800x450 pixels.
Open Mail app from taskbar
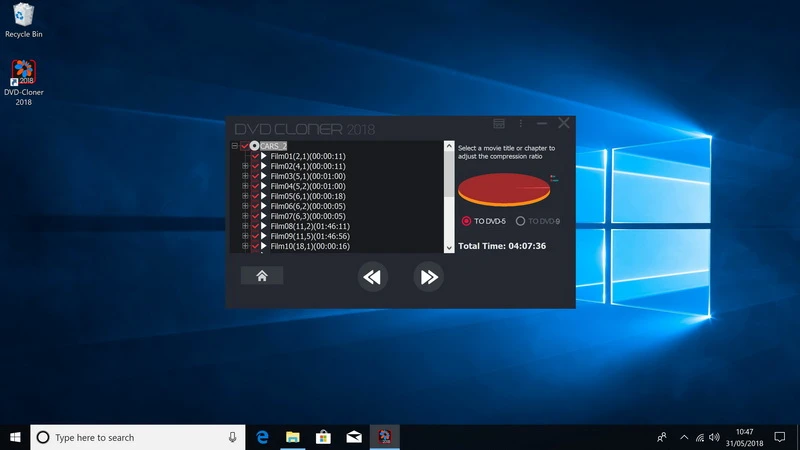coord(354,437)
